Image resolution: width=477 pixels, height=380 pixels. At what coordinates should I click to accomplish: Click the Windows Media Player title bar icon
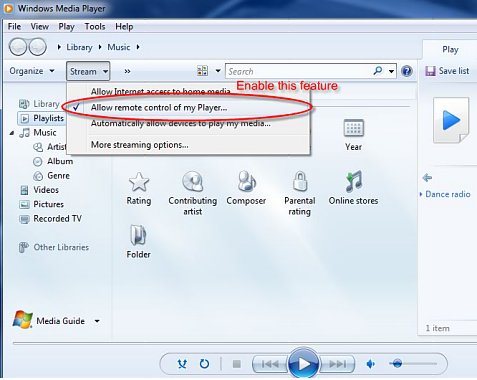pyautogui.click(x=8, y=8)
